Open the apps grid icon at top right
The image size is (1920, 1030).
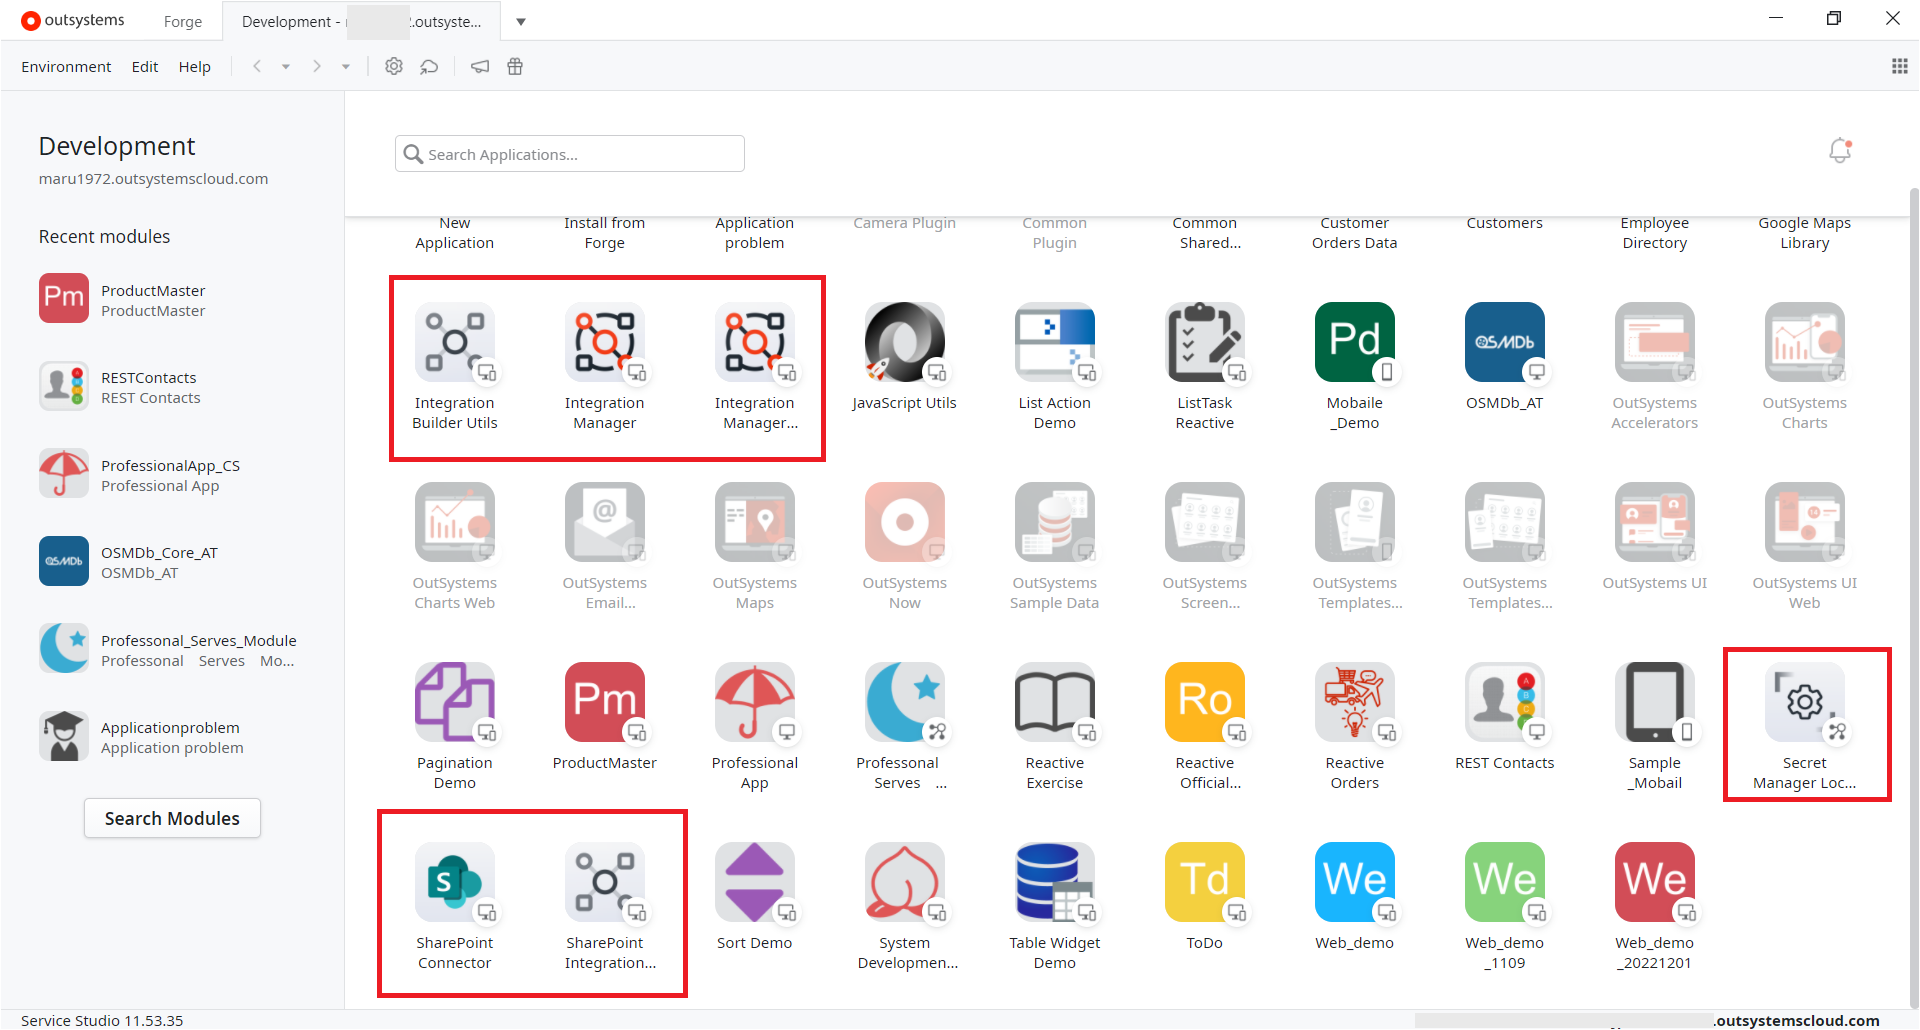1899,67
